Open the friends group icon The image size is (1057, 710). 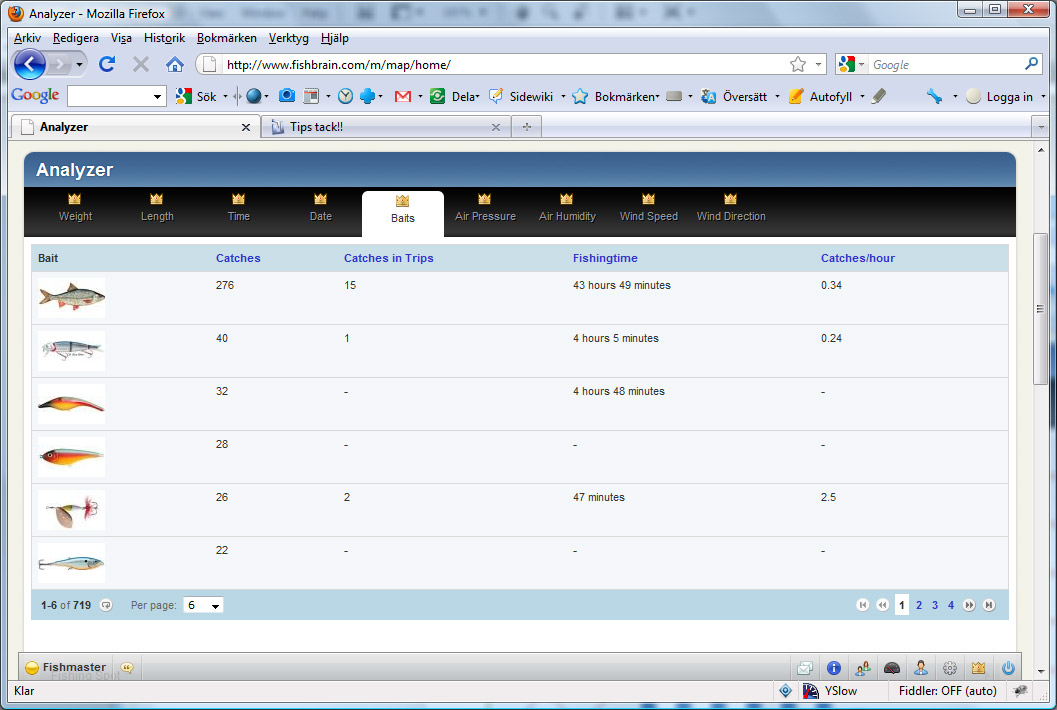[862, 668]
